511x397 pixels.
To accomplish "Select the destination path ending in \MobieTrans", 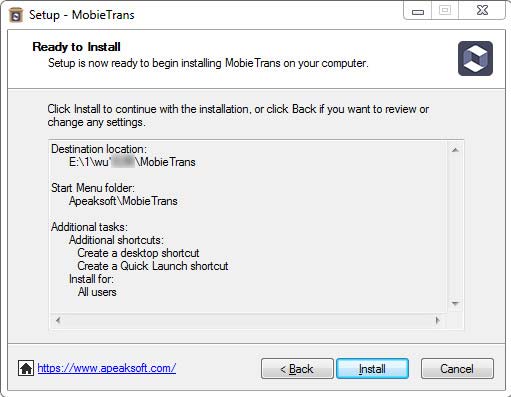I will click(132, 162).
